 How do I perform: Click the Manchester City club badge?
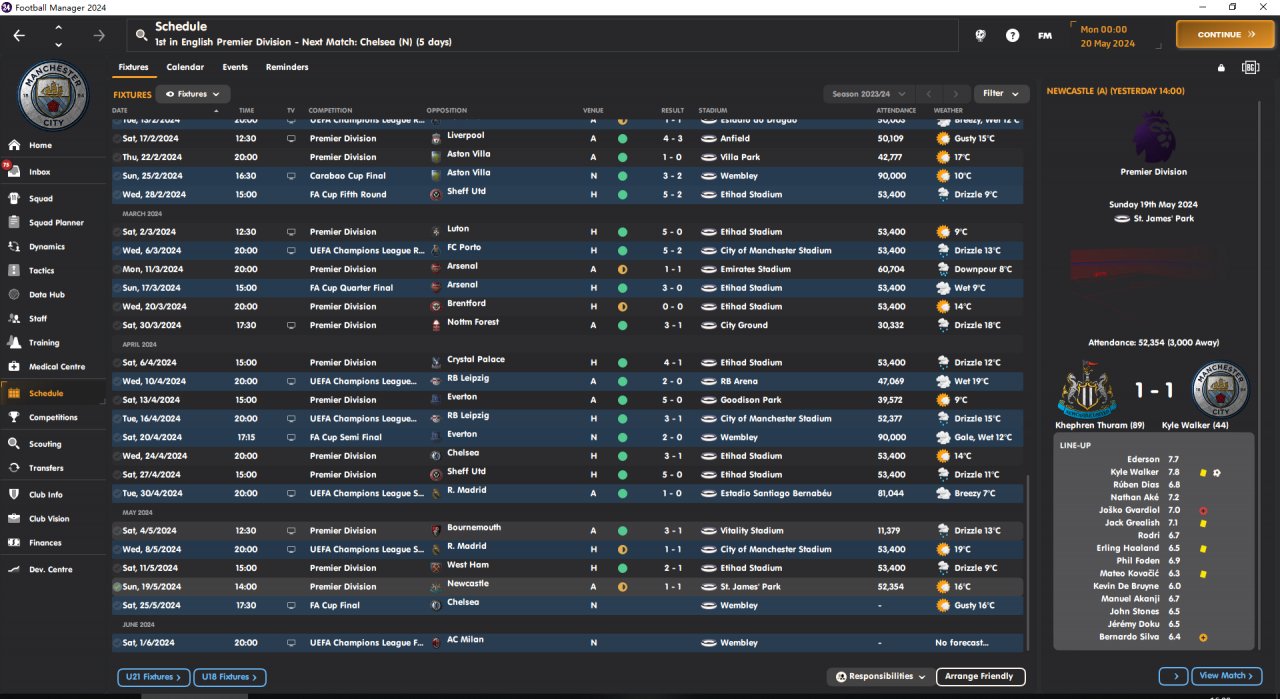click(x=53, y=95)
